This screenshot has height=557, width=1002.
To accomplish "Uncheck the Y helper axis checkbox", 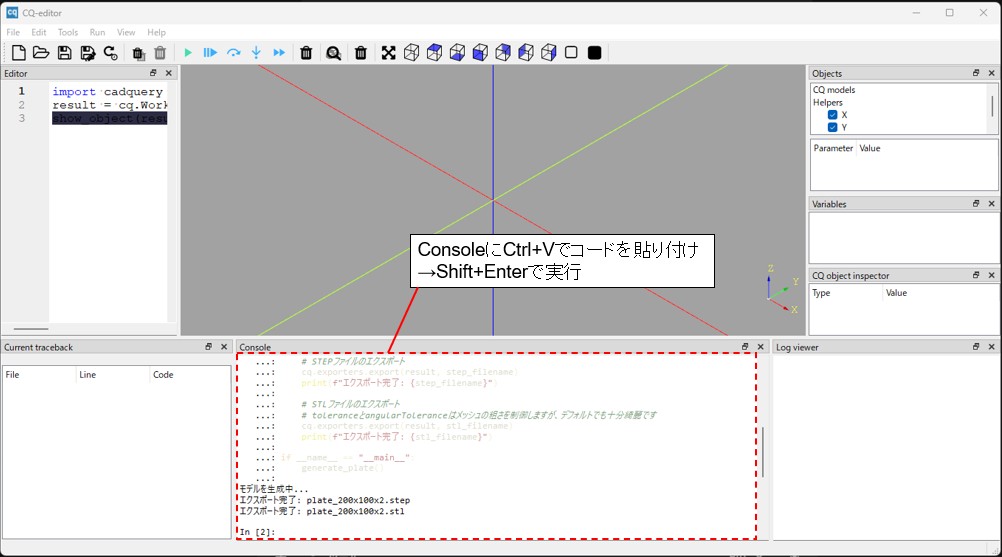I will [832, 128].
